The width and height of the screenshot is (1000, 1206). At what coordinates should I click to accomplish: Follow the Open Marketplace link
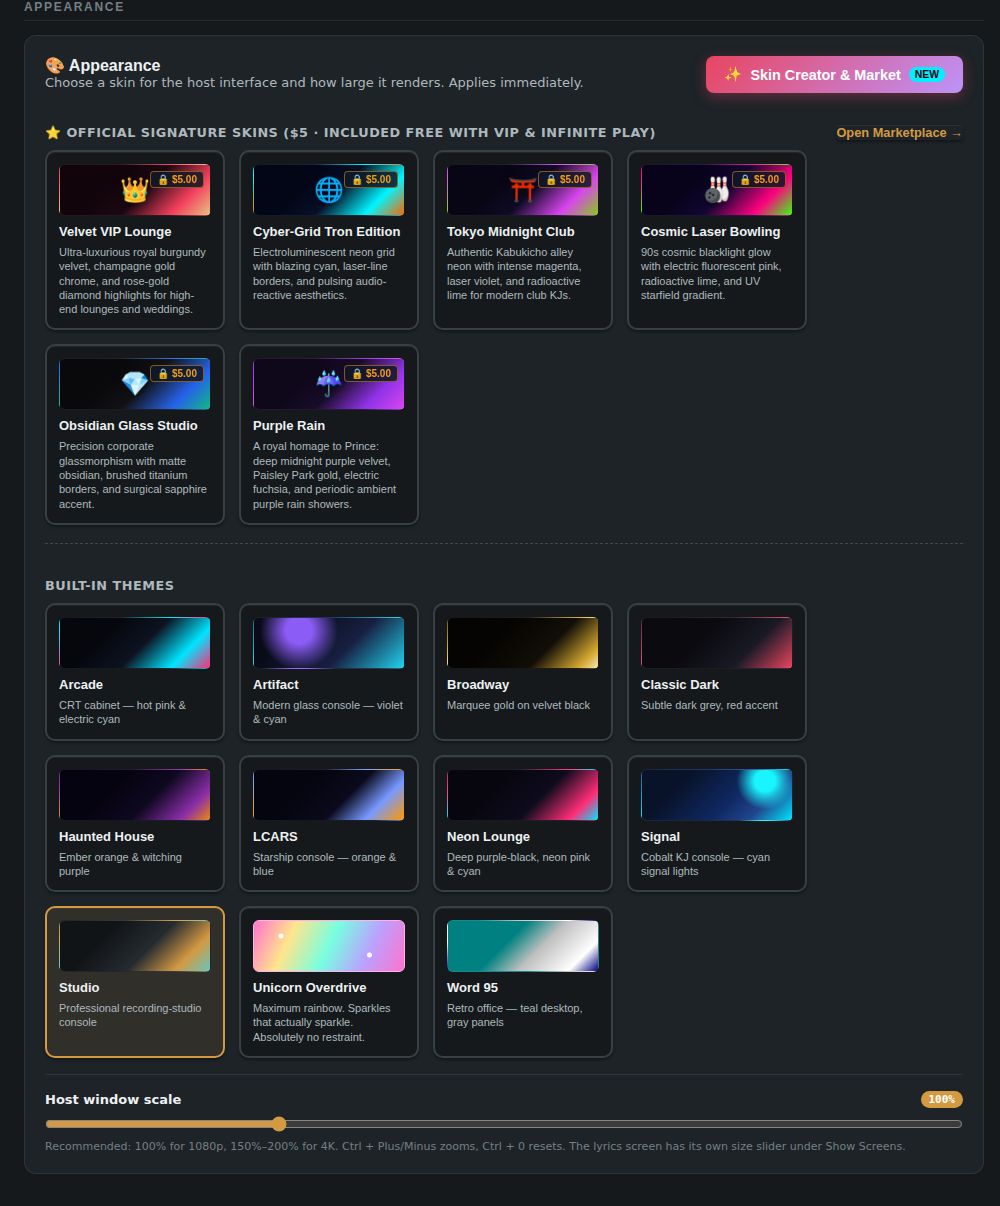(899, 133)
